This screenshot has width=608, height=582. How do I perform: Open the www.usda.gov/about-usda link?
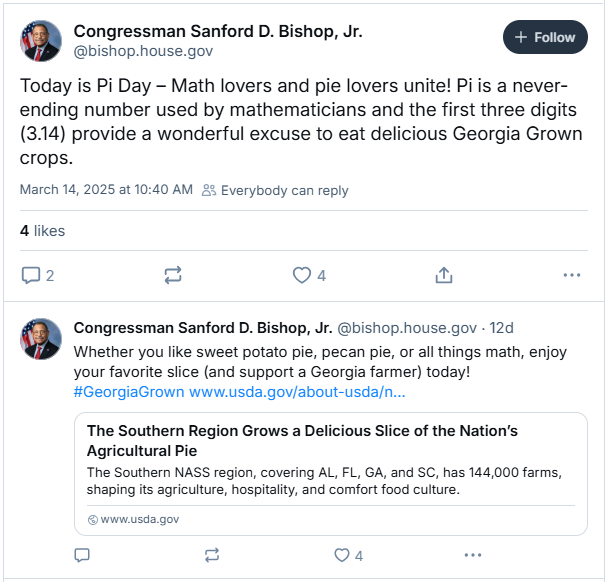[297, 391]
